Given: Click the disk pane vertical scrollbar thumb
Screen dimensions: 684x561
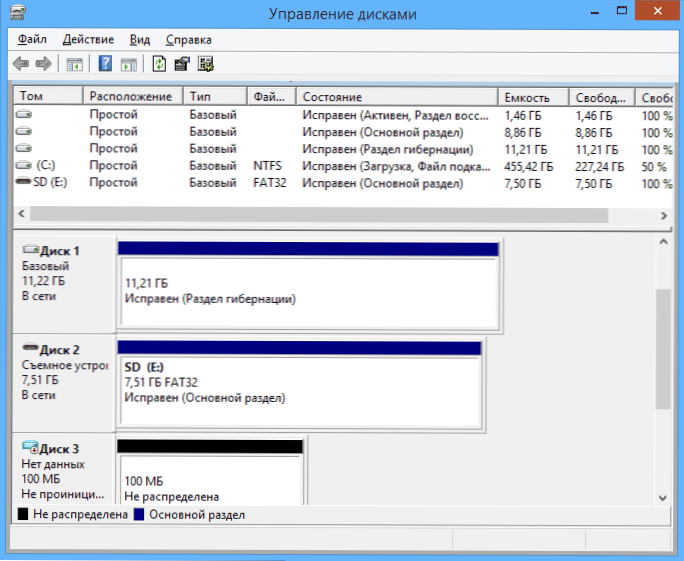Looking at the screenshot, I should tap(663, 349).
